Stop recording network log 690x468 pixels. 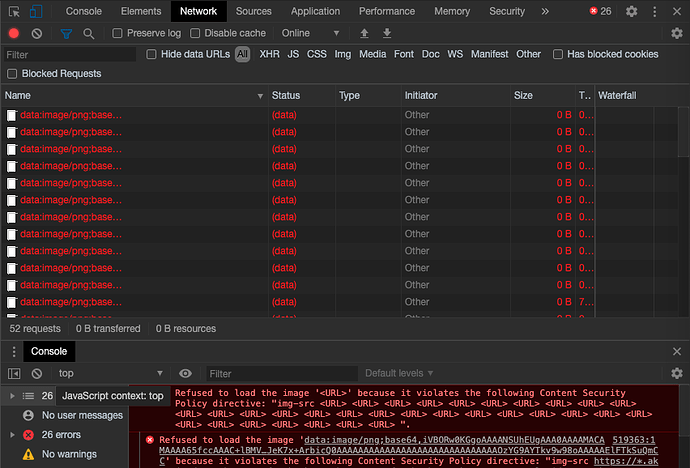coord(14,33)
